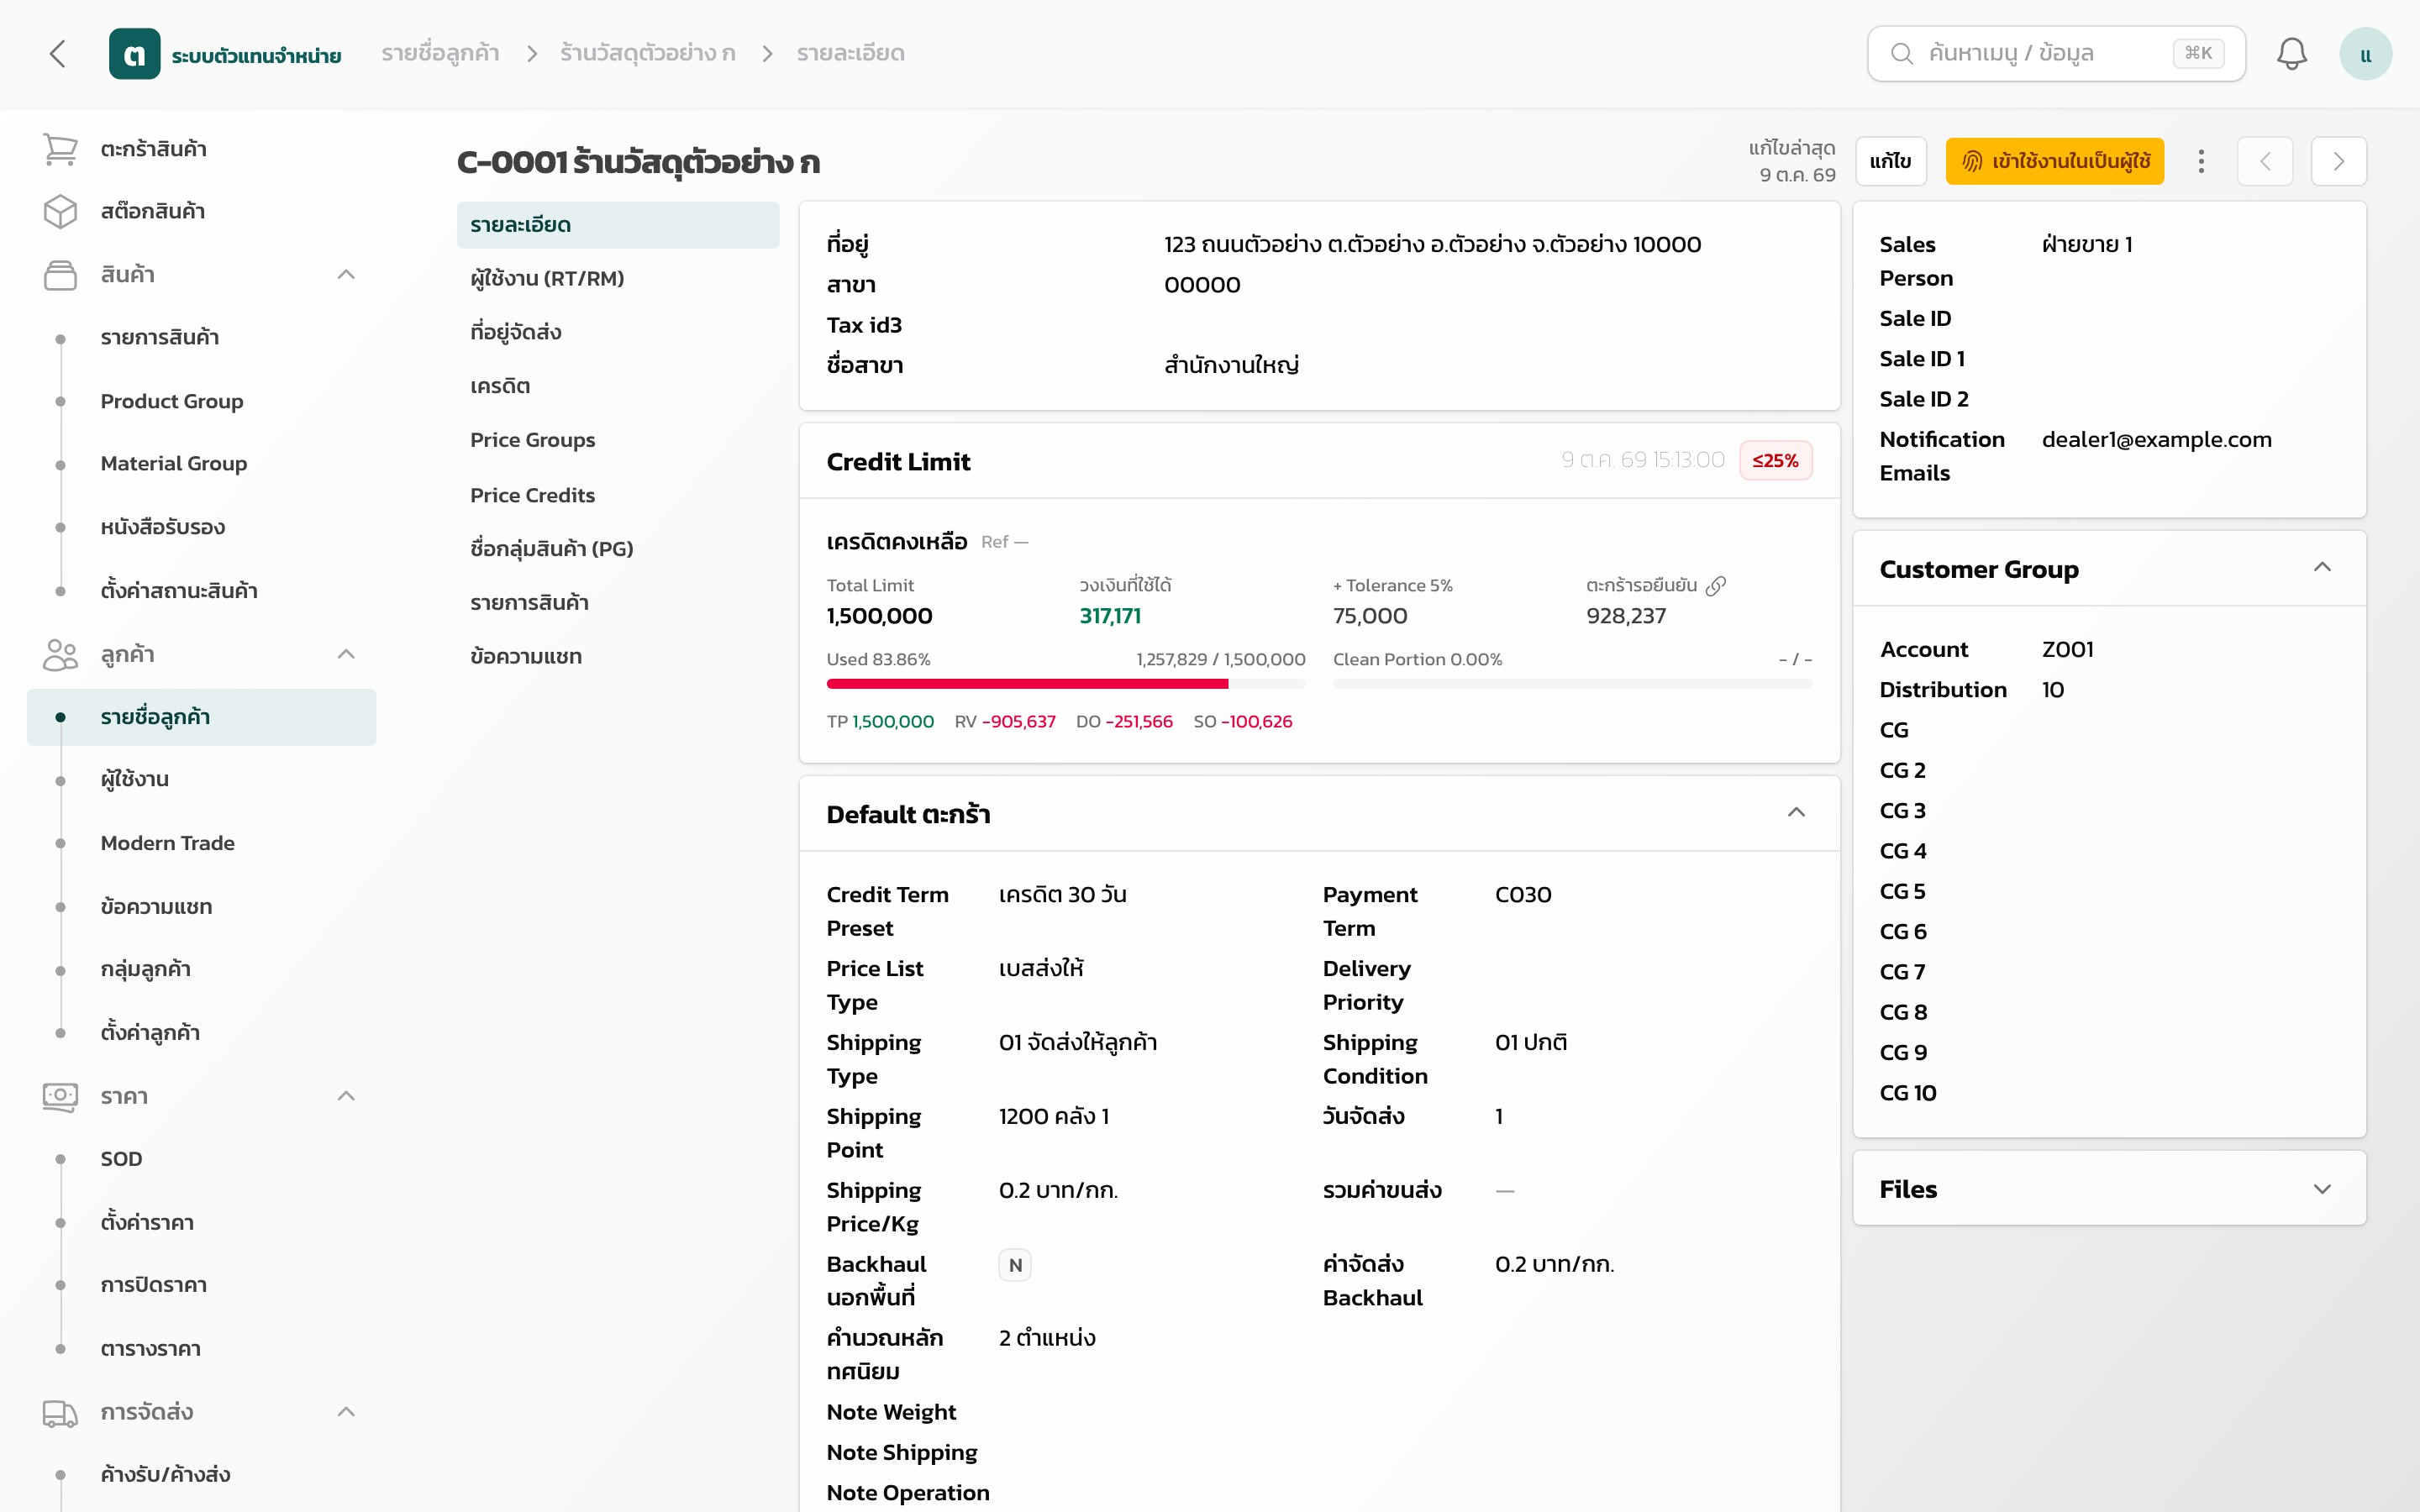Click the สินค้า folder icon
The width and height of the screenshot is (2420, 1512).
tap(60, 274)
